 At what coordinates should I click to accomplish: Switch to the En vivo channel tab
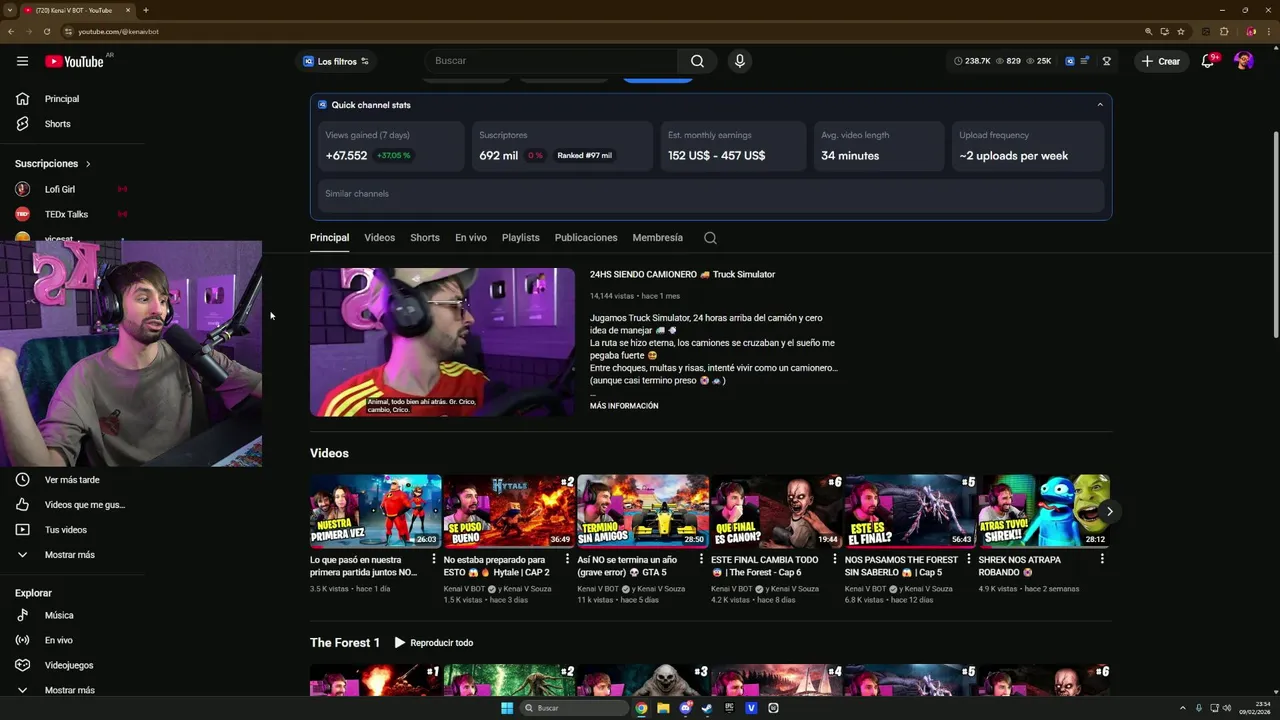click(471, 238)
